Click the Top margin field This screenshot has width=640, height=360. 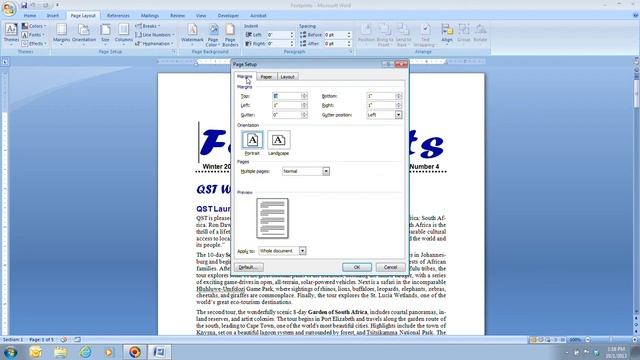click(287, 96)
